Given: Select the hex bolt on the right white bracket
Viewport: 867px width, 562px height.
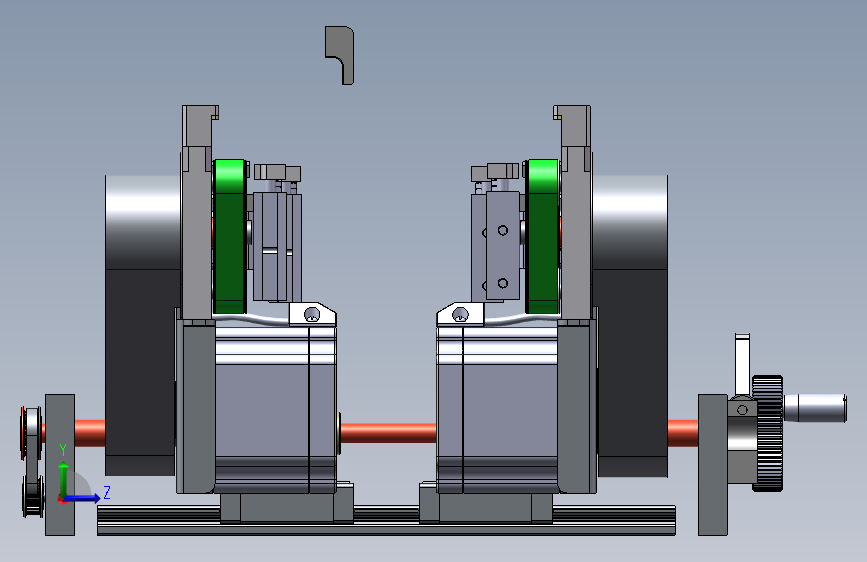Looking at the screenshot, I should [x=460, y=315].
